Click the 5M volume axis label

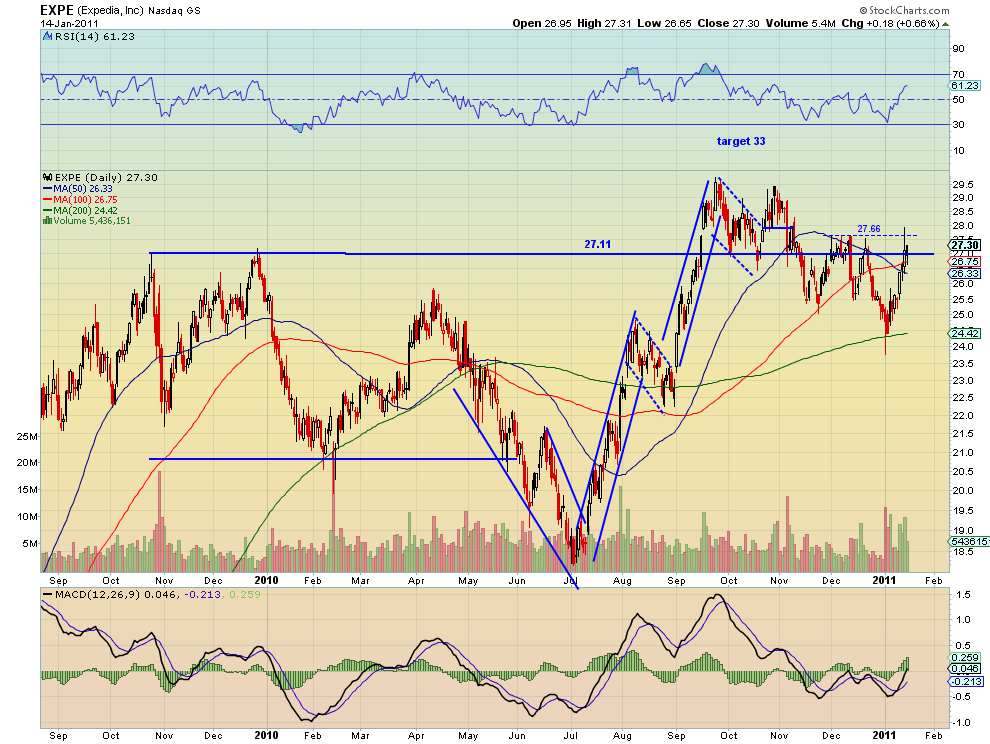pos(30,543)
